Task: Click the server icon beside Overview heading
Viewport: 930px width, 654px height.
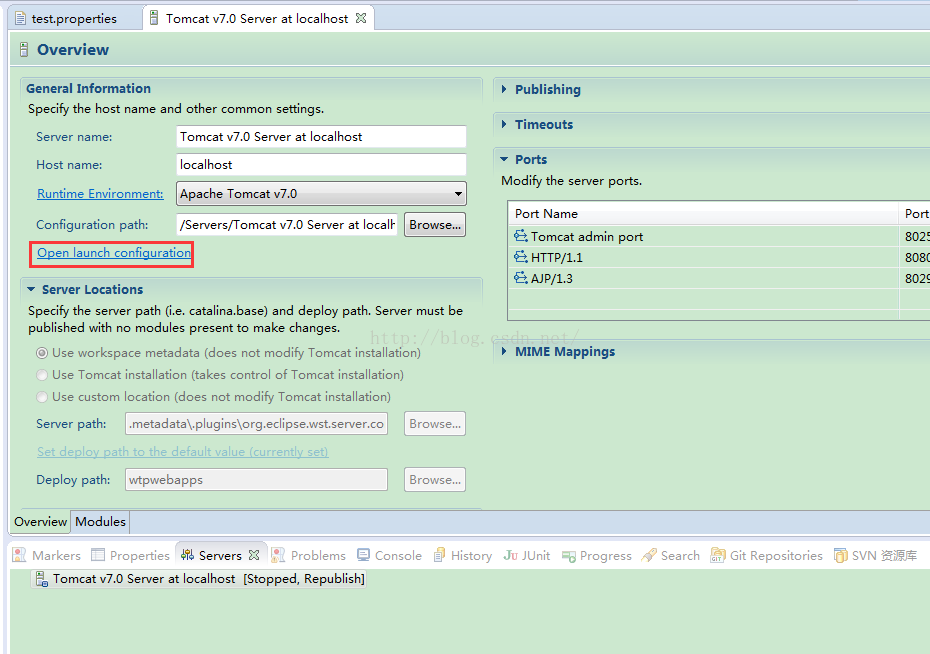Action: pos(24,49)
